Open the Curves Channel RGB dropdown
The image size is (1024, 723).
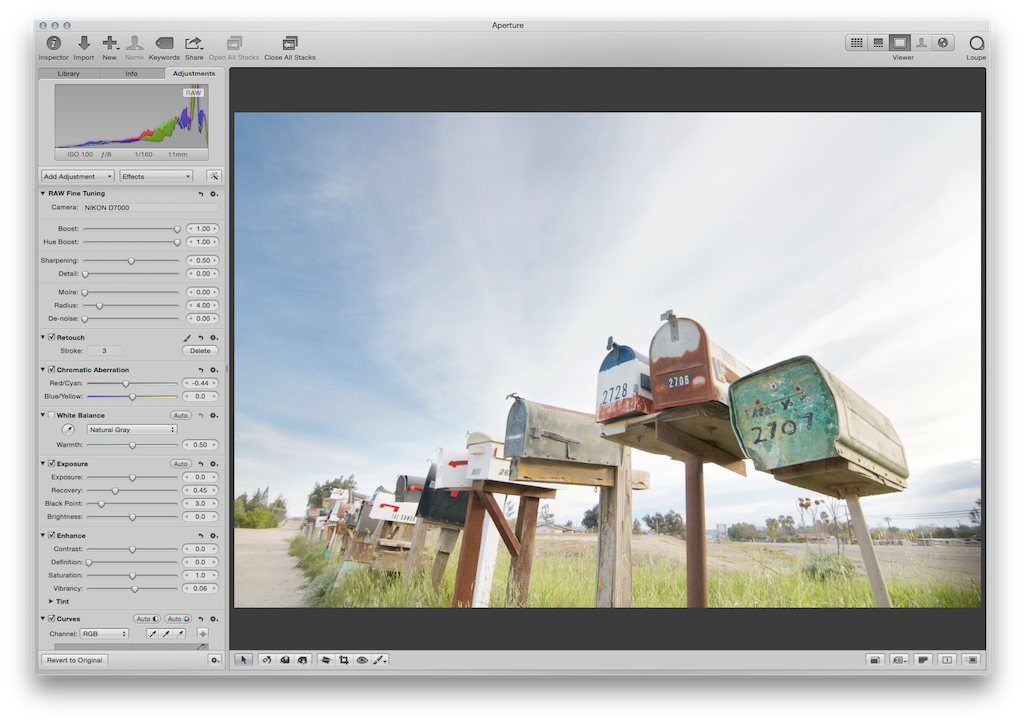(104, 634)
